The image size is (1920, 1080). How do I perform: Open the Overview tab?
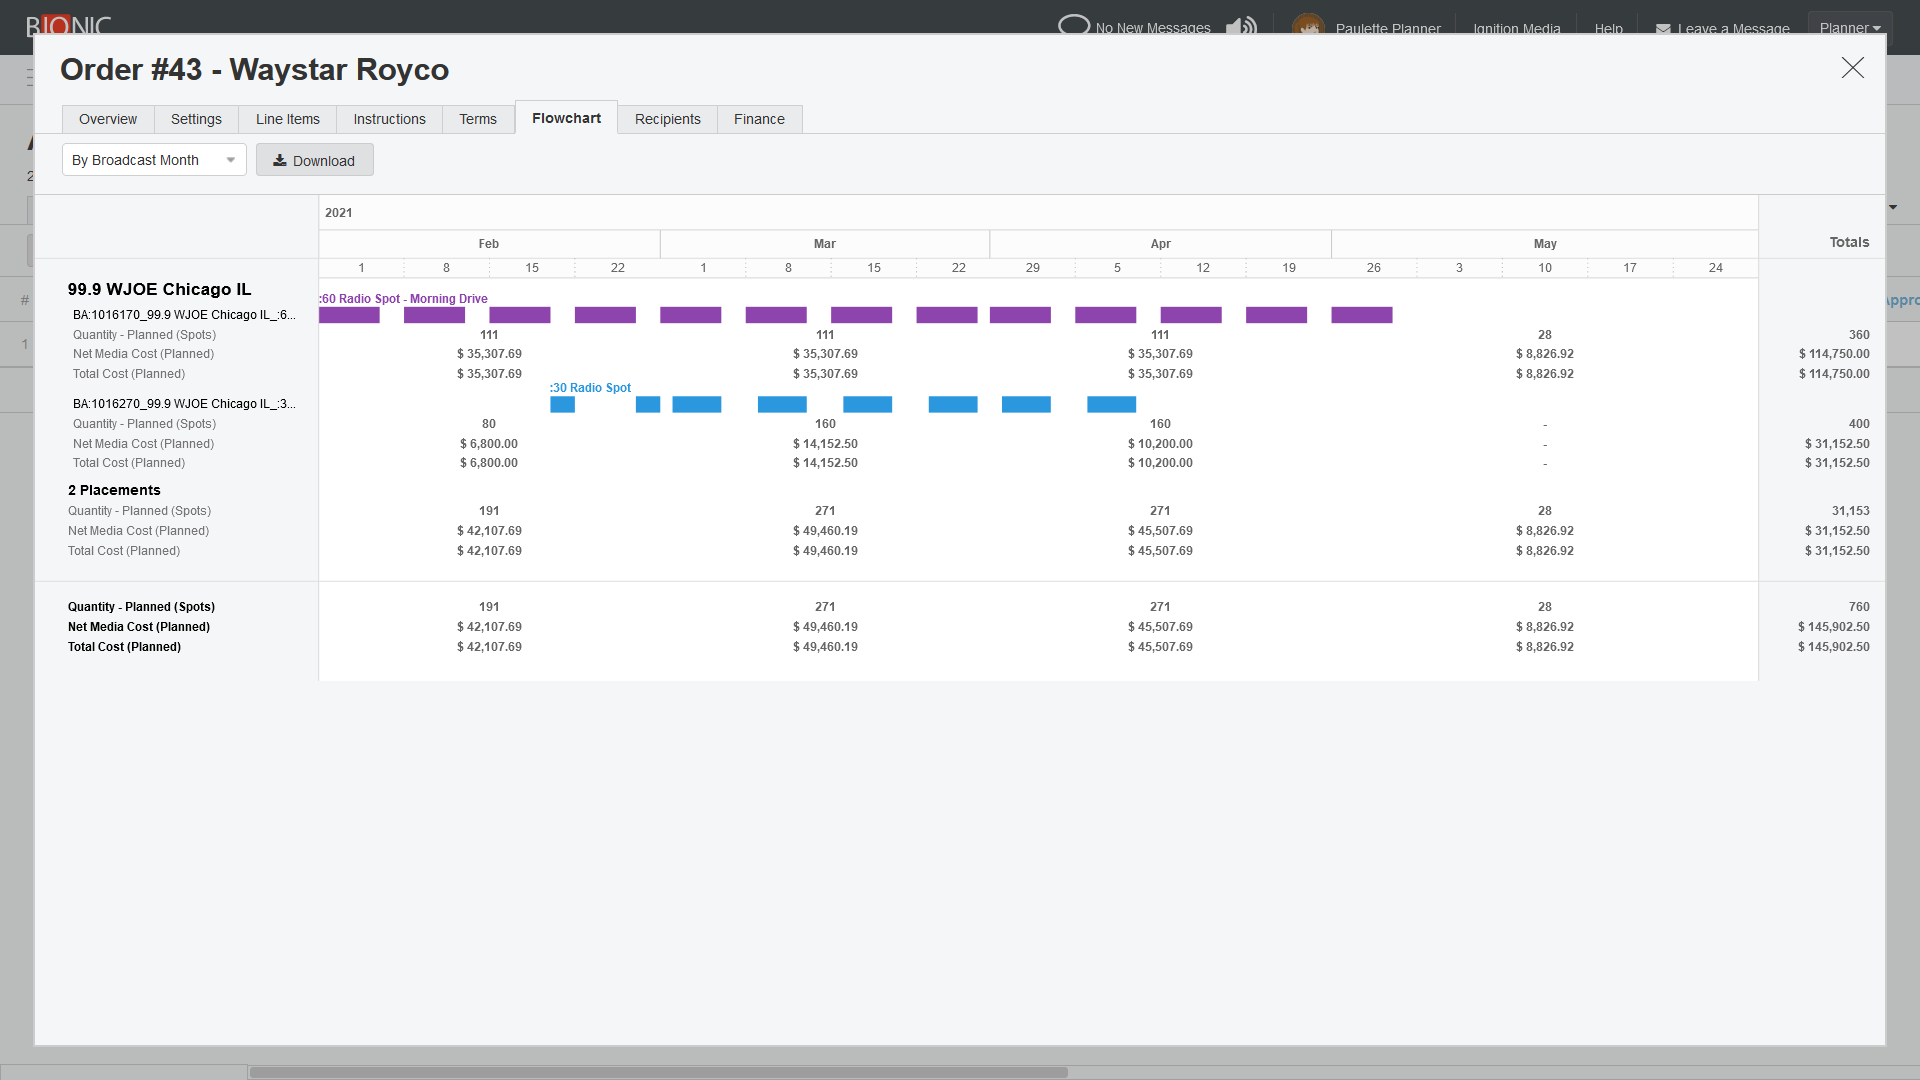coord(108,119)
